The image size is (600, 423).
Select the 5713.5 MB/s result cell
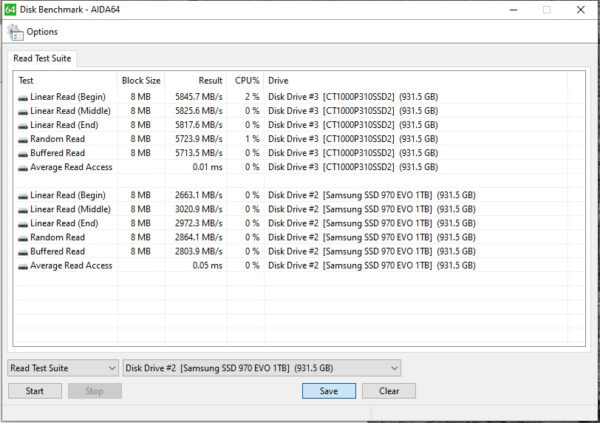(199, 153)
